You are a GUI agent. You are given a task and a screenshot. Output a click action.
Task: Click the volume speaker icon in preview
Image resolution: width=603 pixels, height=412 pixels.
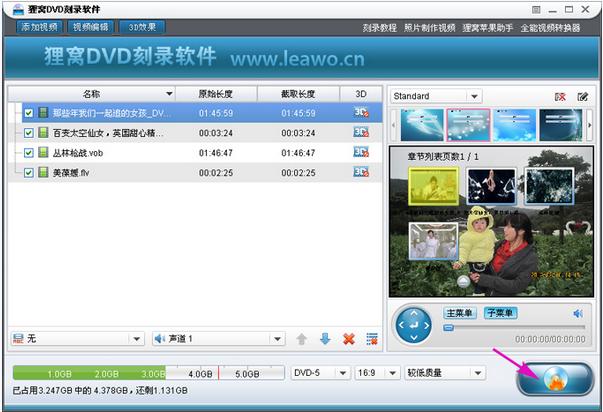(577, 313)
